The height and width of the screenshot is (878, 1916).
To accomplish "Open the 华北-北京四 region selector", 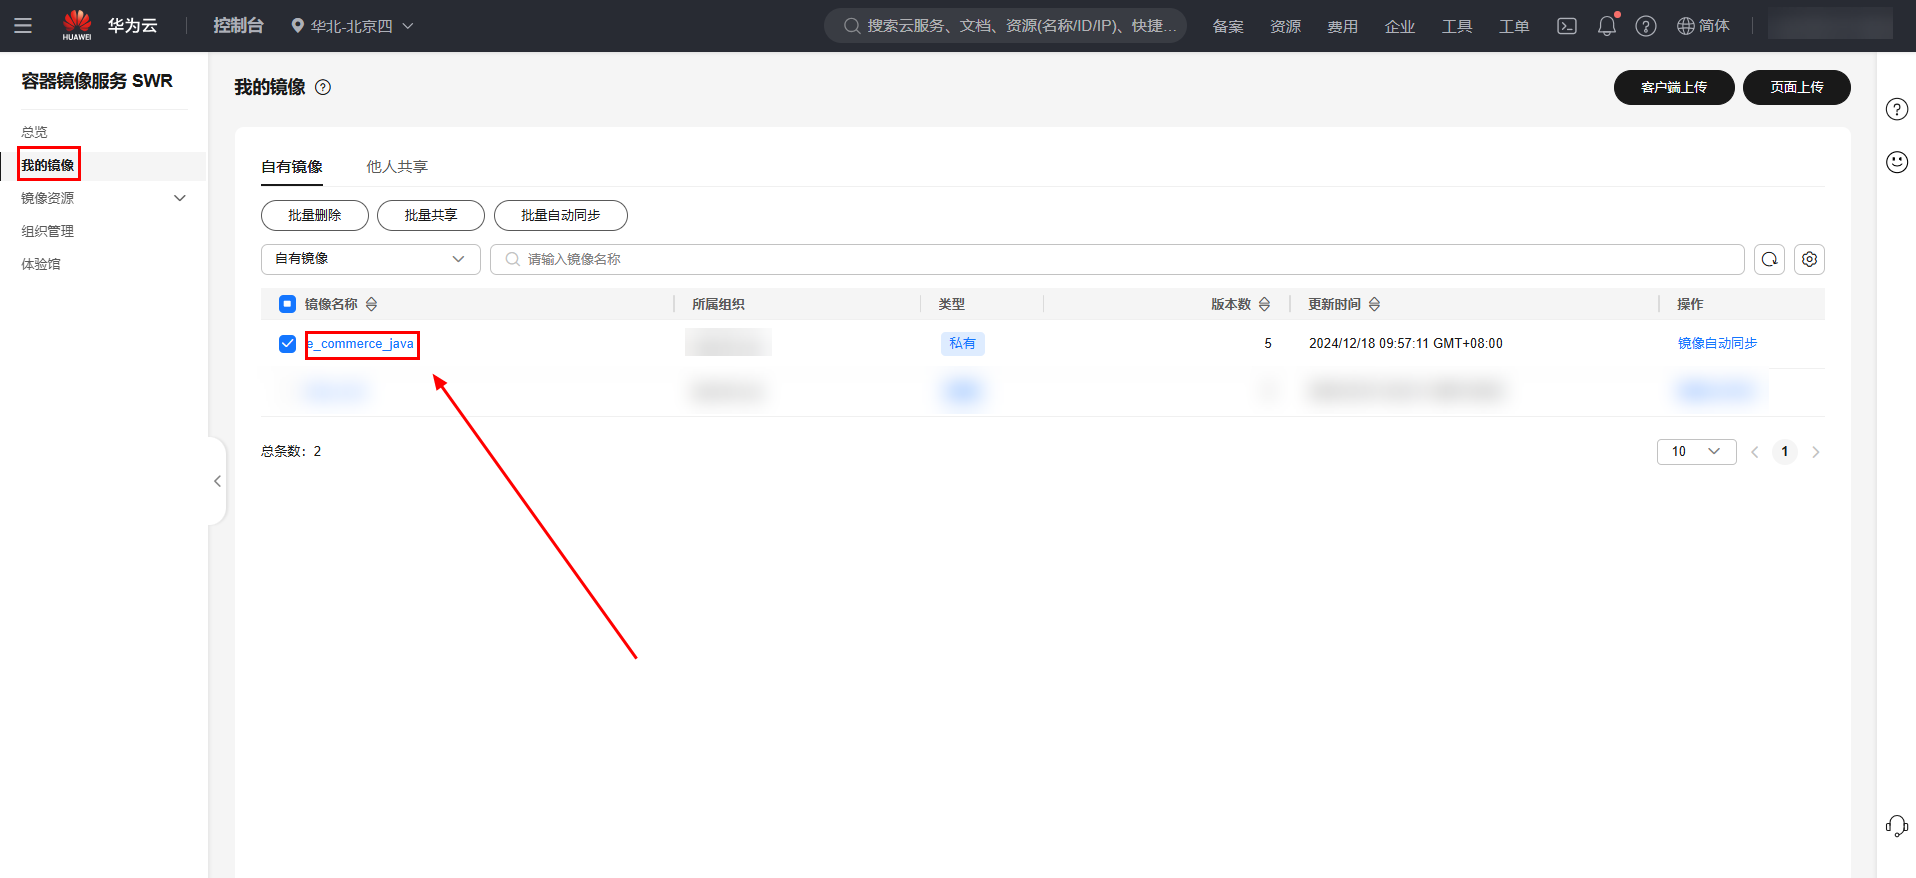I will pyautogui.click(x=352, y=26).
